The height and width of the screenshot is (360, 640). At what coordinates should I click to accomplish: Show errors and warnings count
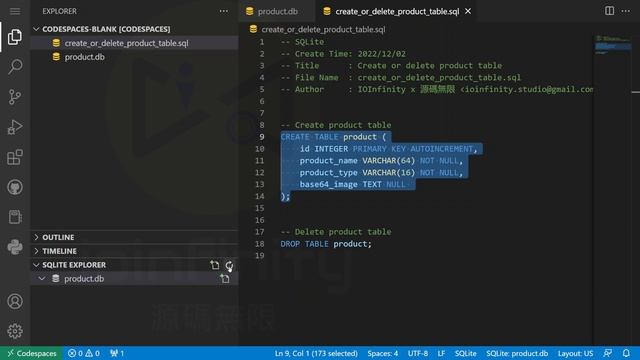[84, 353]
